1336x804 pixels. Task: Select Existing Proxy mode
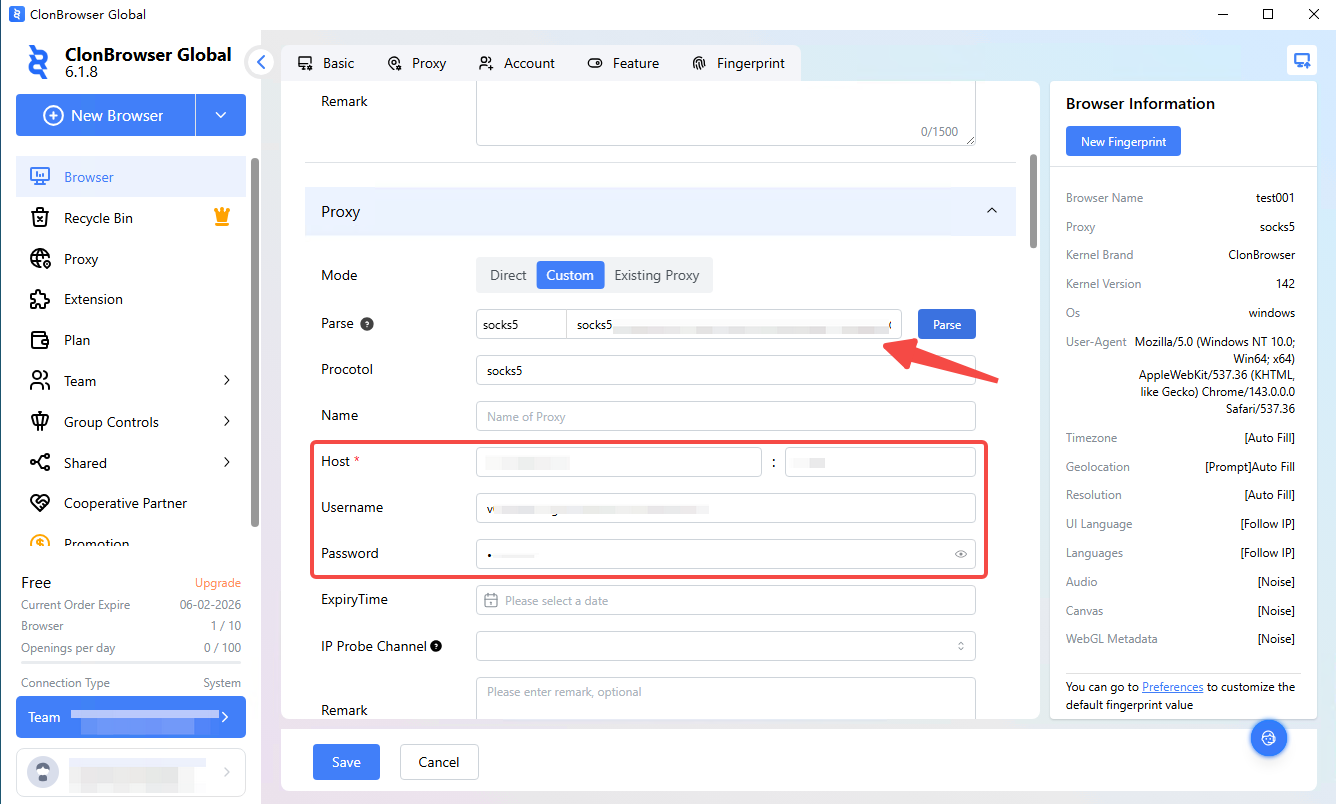(x=656, y=275)
